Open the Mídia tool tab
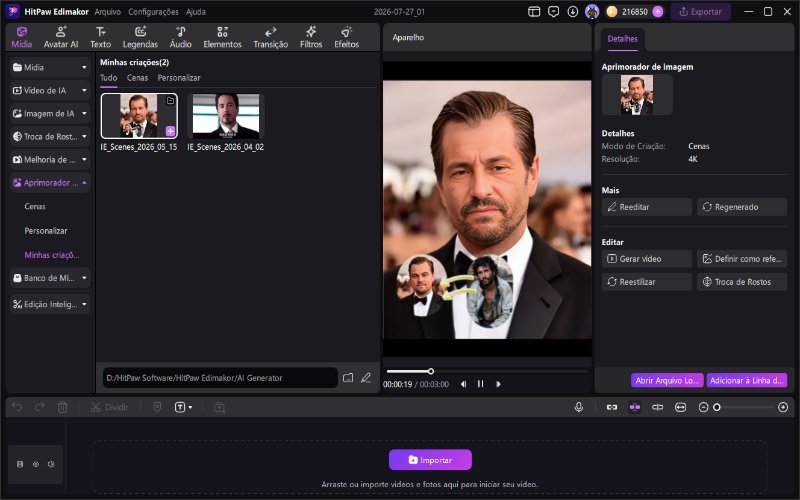The height and width of the screenshot is (500, 800). [21, 37]
